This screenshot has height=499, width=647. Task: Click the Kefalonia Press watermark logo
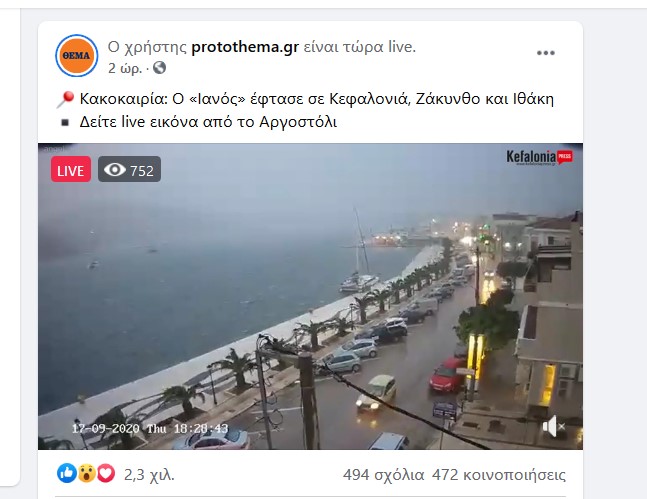[x=539, y=157]
